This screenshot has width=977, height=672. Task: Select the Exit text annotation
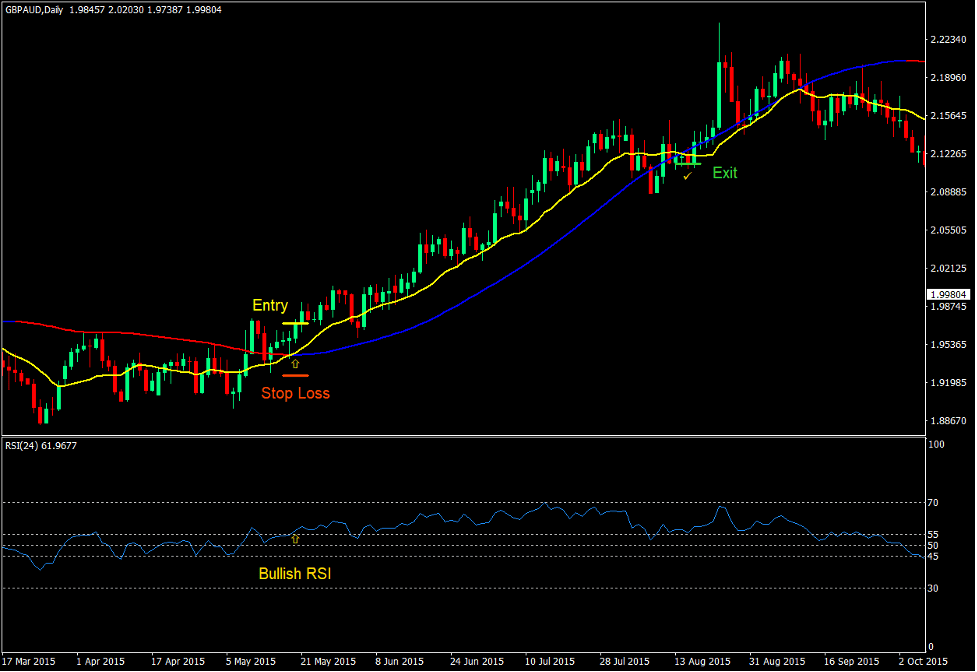pyautogui.click(x=723, y=173)
